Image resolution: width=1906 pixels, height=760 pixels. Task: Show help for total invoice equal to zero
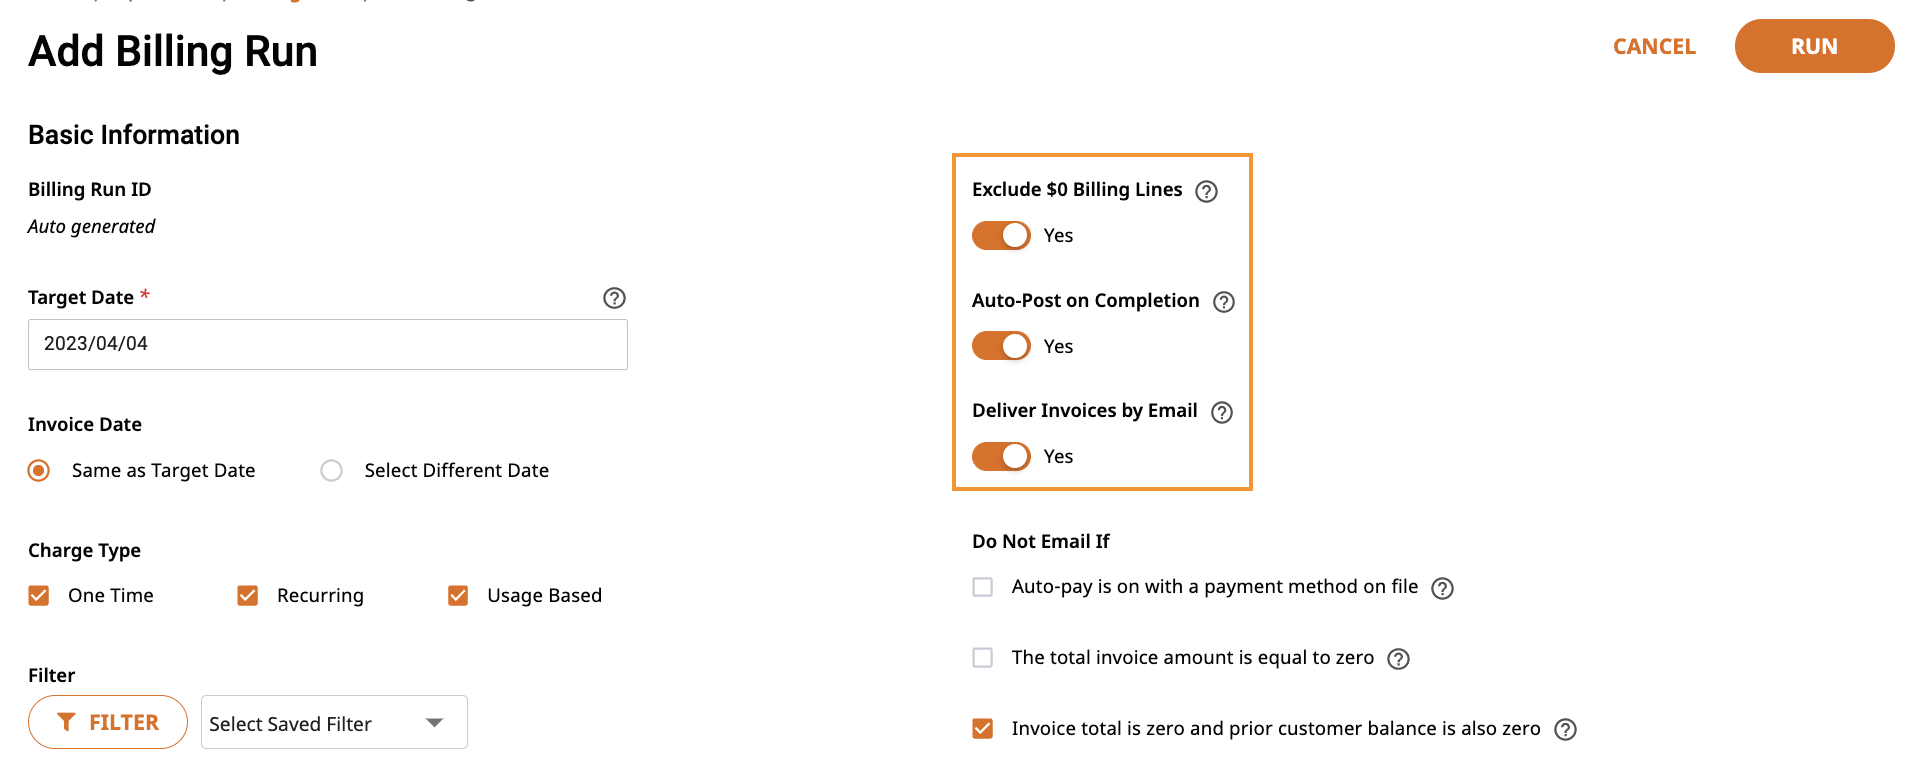1398,659
